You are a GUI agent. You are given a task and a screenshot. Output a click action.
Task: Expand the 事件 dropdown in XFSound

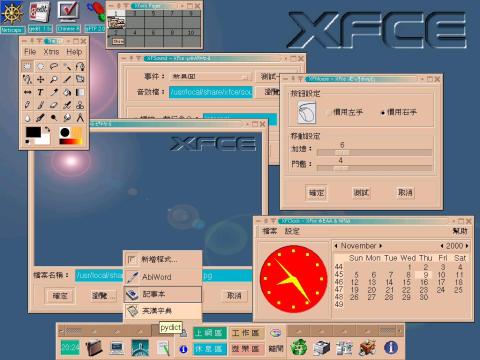point(211,77)
